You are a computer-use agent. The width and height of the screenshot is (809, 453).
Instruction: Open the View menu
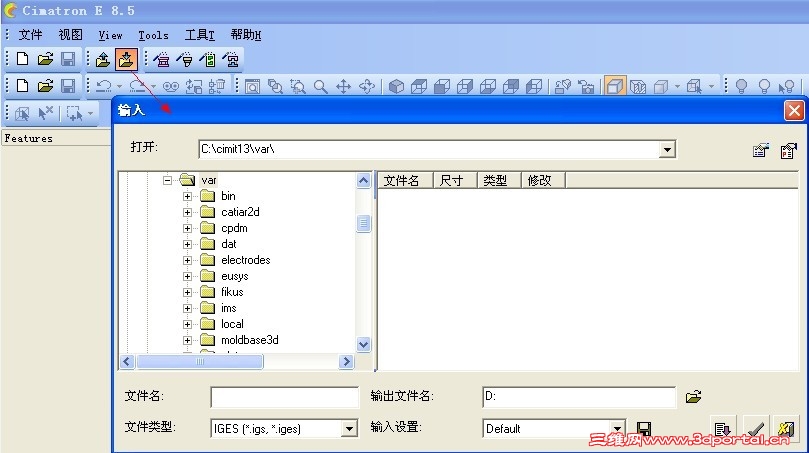pyautogui.click(x=110, y=35)
